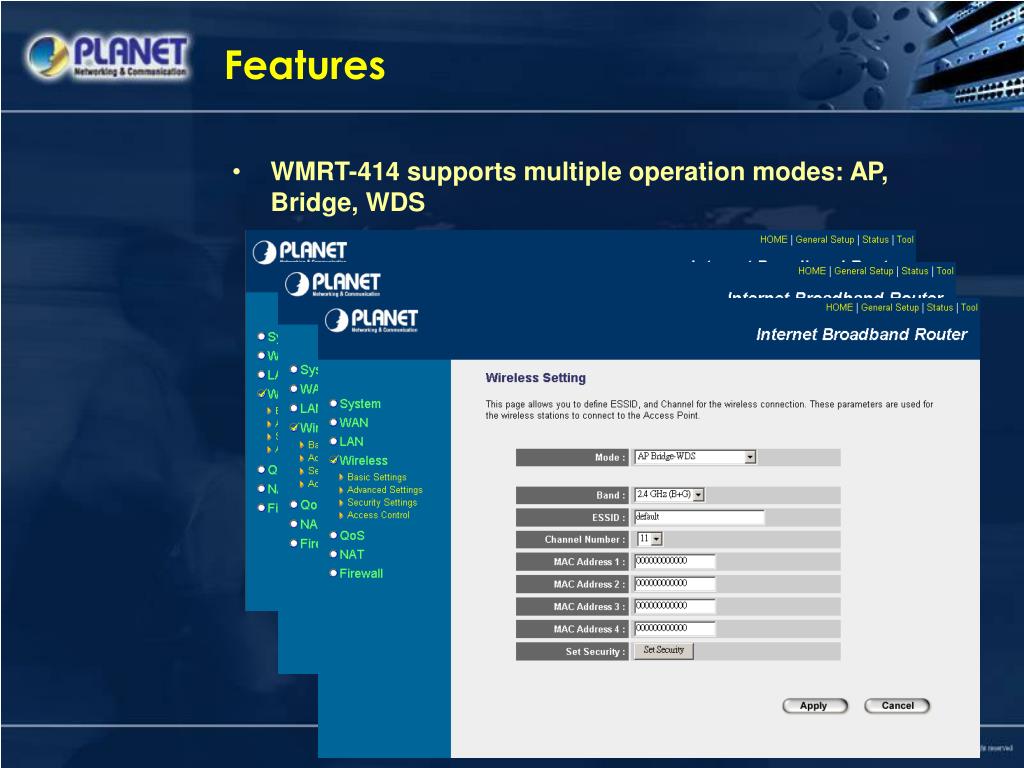Screen dimensions: 1024x768
Task: Click the "This page allows you to define ESSID" description
Action: pyautogui.click(x=709, y=409)
